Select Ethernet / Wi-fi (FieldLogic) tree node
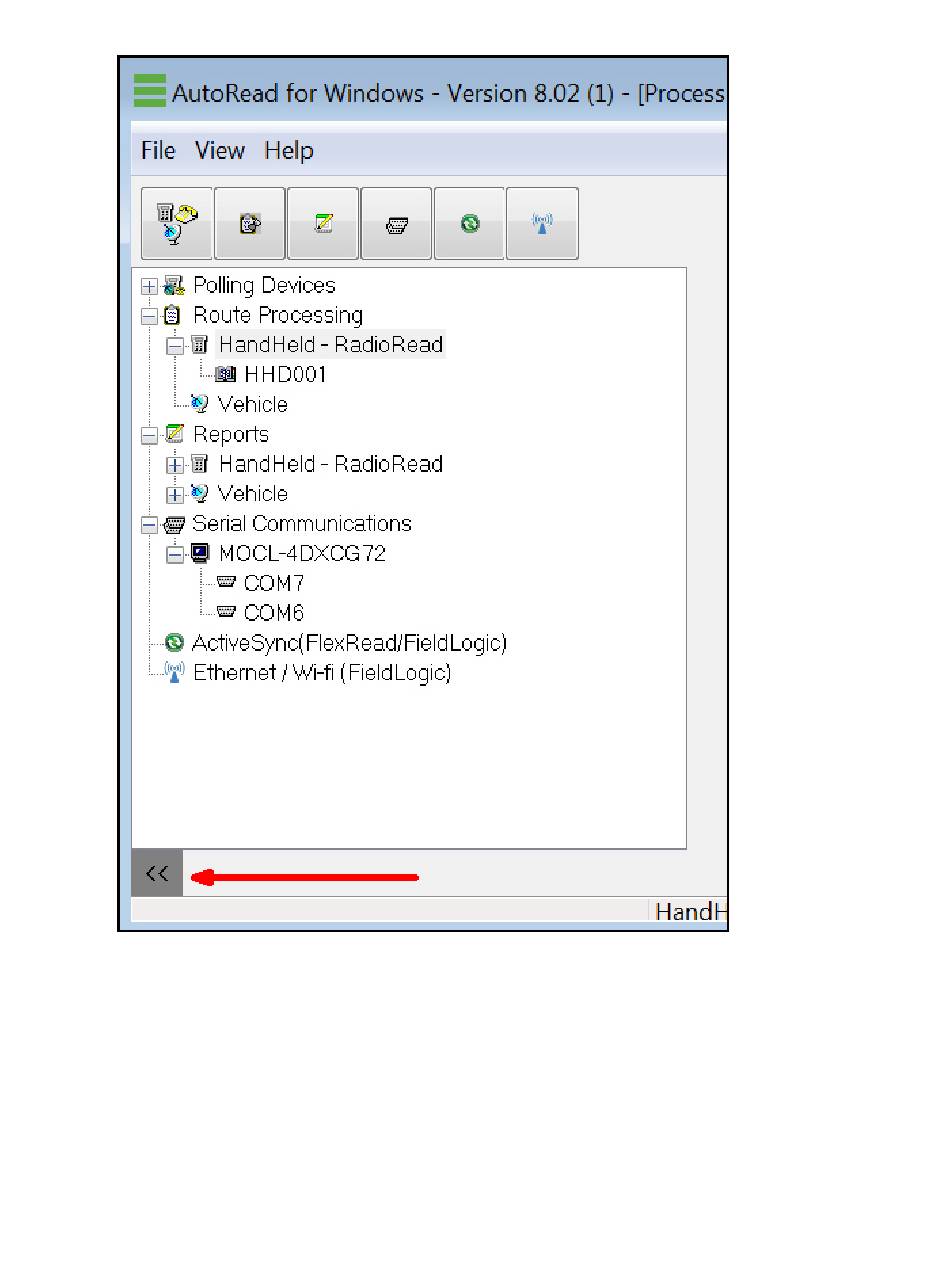 (322, 673)
